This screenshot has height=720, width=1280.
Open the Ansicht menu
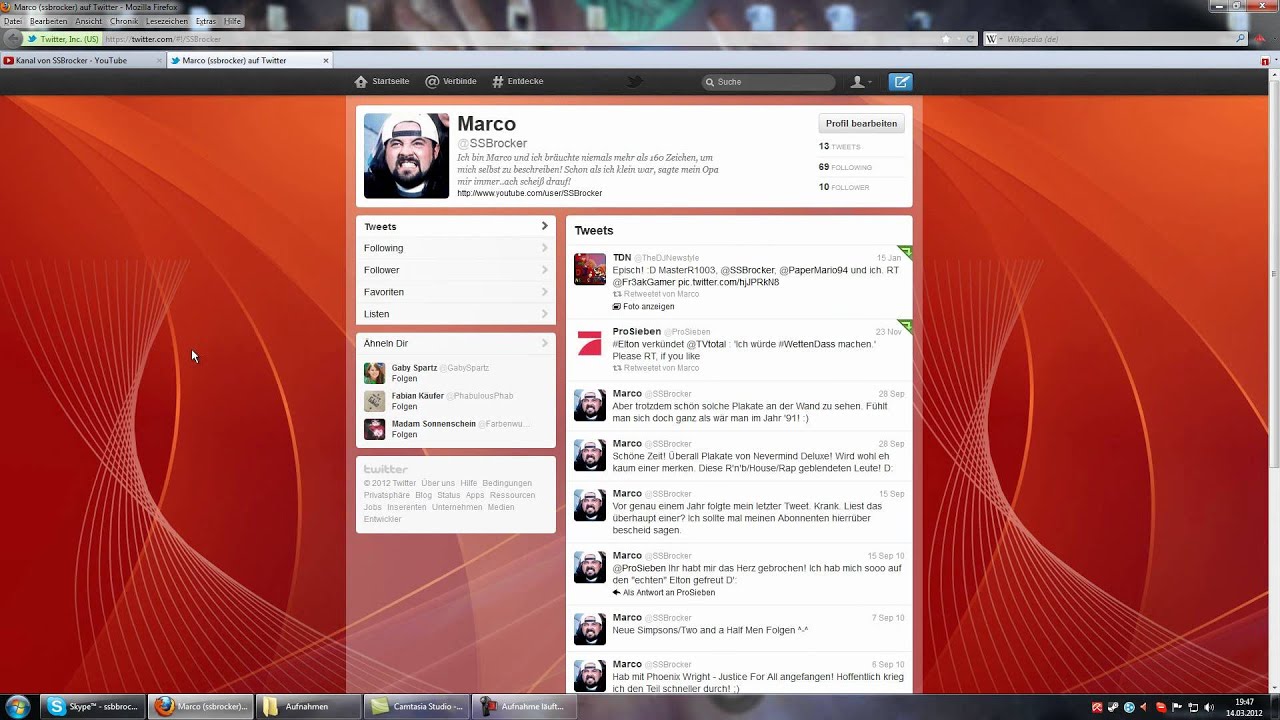coord(88,21)
